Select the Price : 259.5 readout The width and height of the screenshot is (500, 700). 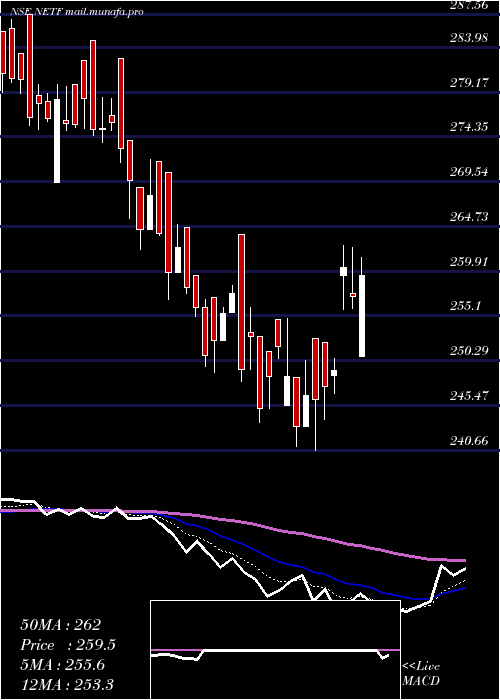68,645
